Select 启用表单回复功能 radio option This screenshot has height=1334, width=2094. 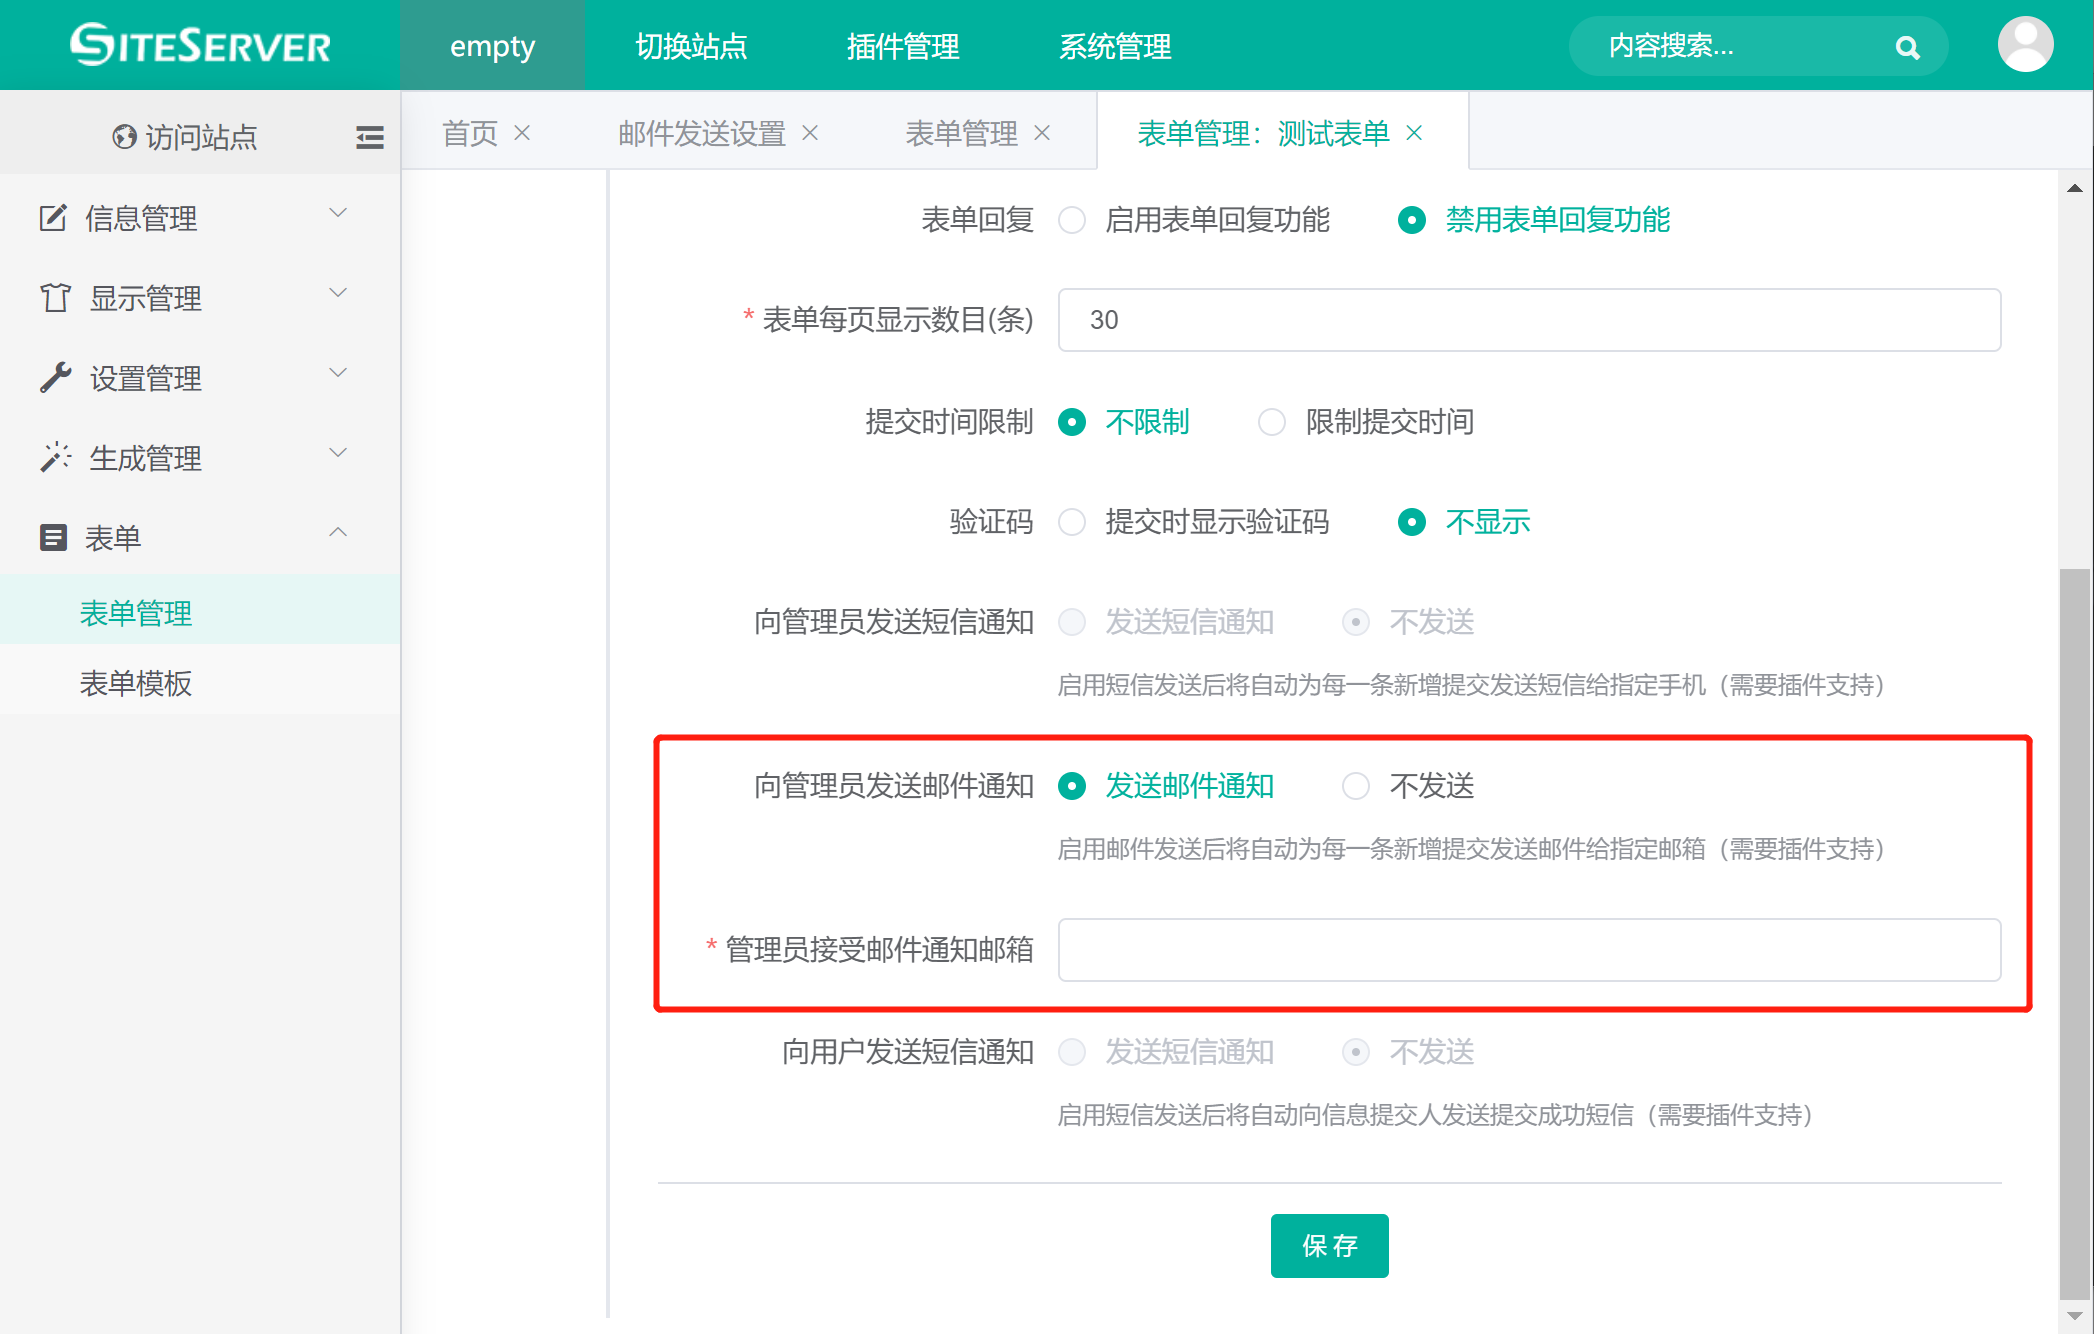coord(1072,220)
